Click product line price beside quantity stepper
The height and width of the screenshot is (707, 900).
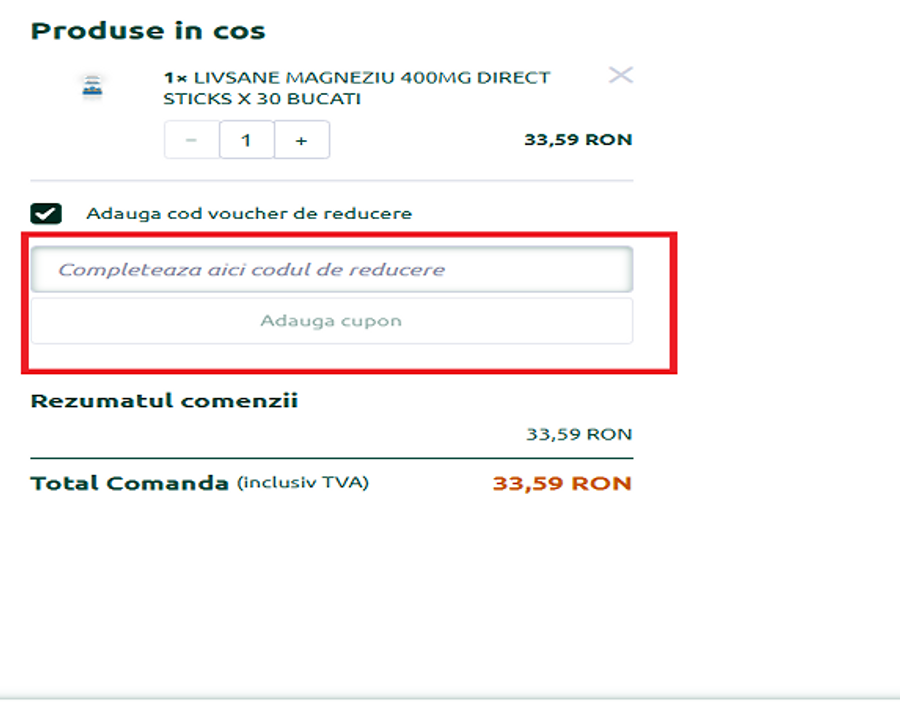point(578,140)
